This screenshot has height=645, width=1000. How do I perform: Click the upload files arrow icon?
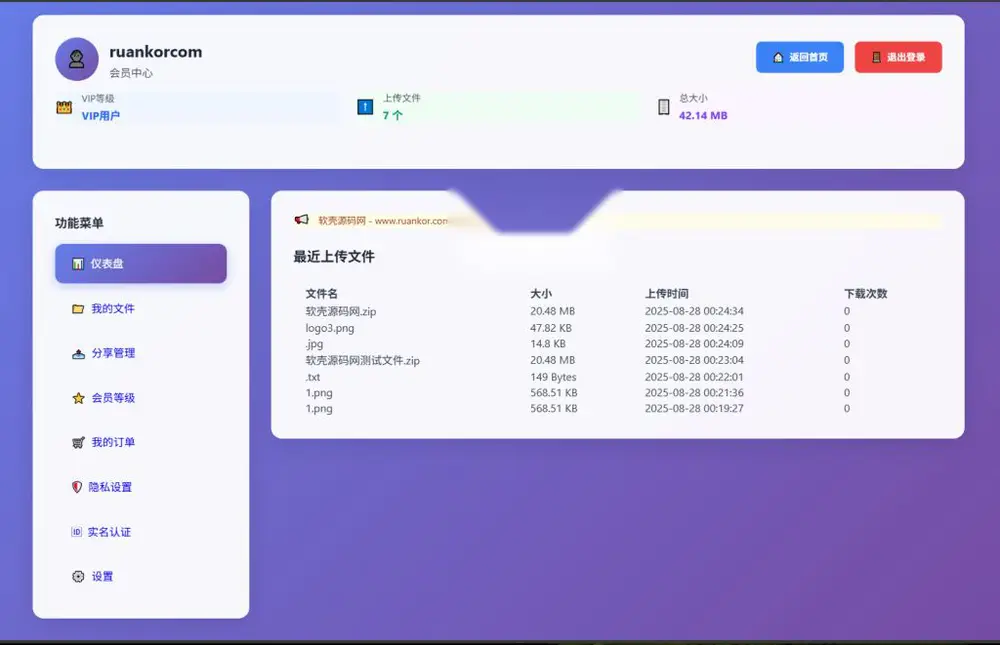coord(365,107)
